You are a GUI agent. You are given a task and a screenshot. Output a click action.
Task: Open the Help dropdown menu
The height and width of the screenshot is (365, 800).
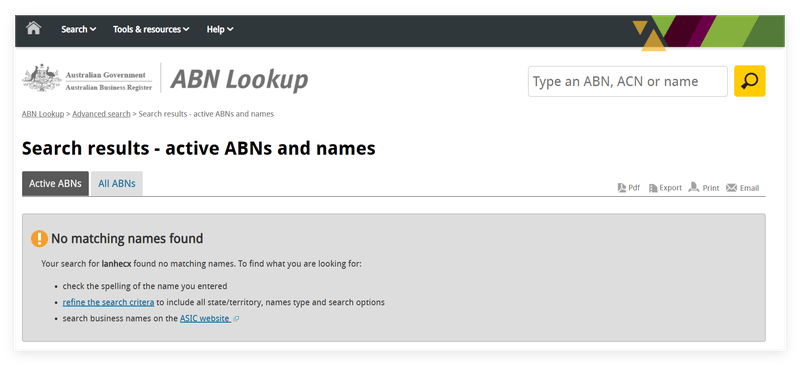click(220, 30)
